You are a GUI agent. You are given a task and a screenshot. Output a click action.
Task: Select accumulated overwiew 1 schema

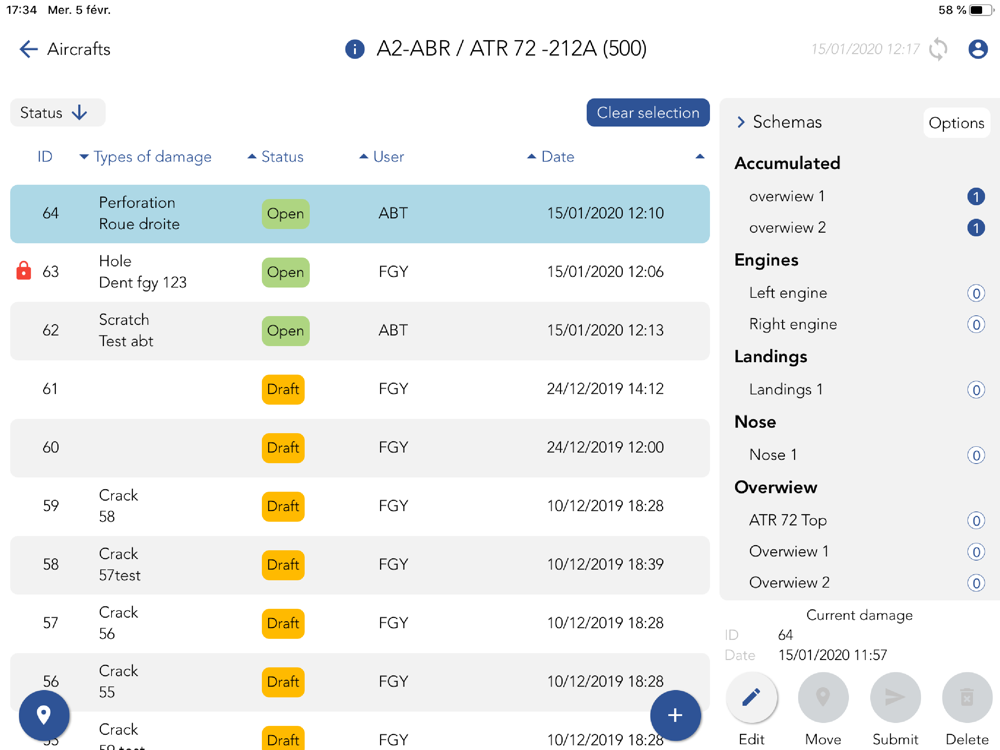(786, 196)
